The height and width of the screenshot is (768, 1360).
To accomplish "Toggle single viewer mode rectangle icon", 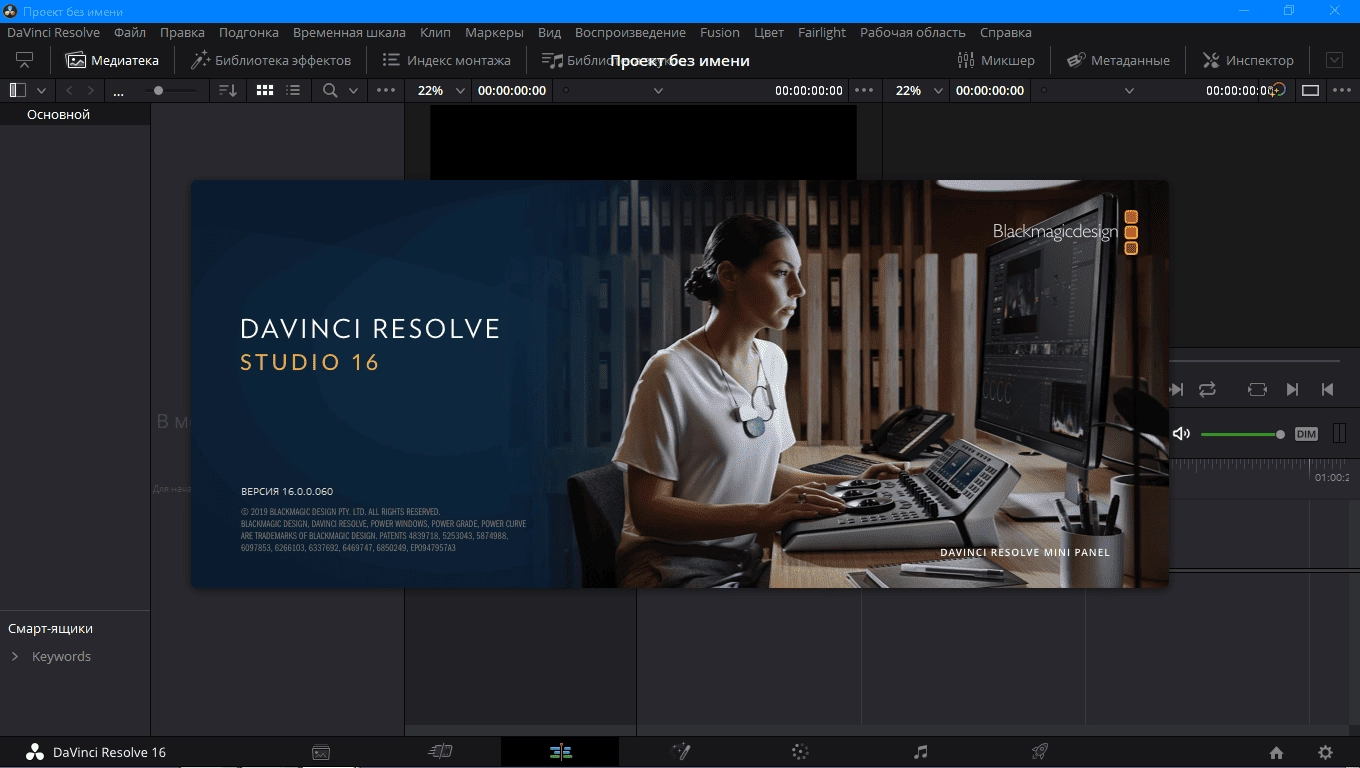I will tap(1310, 90).
